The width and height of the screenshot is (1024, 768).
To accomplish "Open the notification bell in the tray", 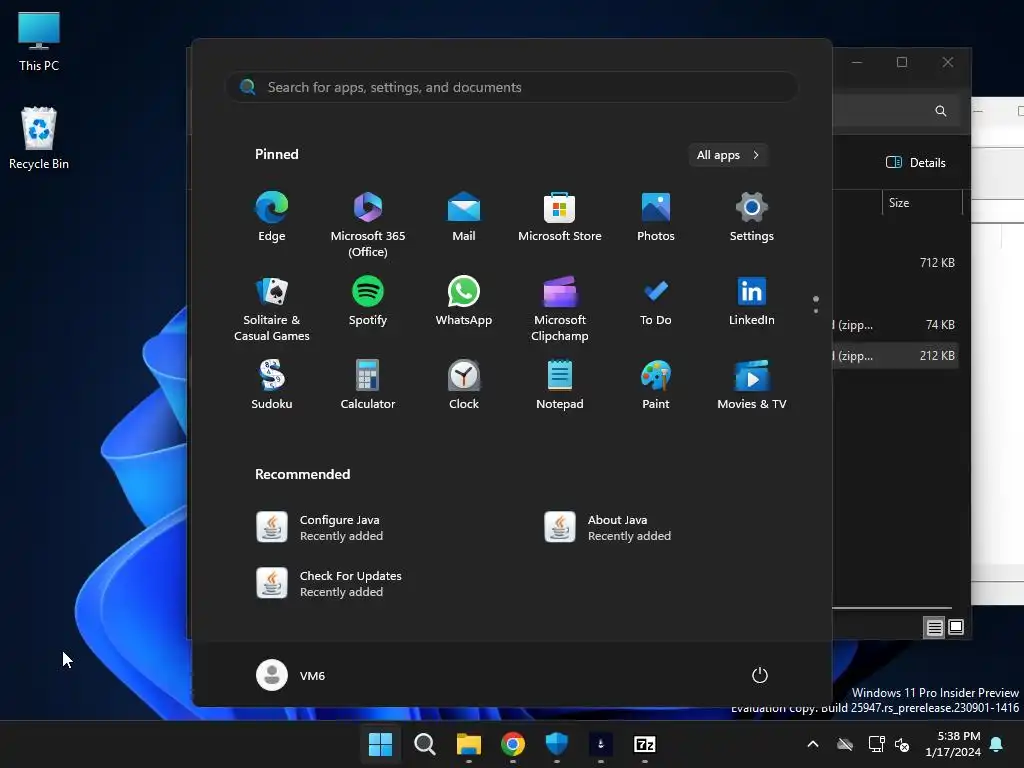I will (997, 744).
